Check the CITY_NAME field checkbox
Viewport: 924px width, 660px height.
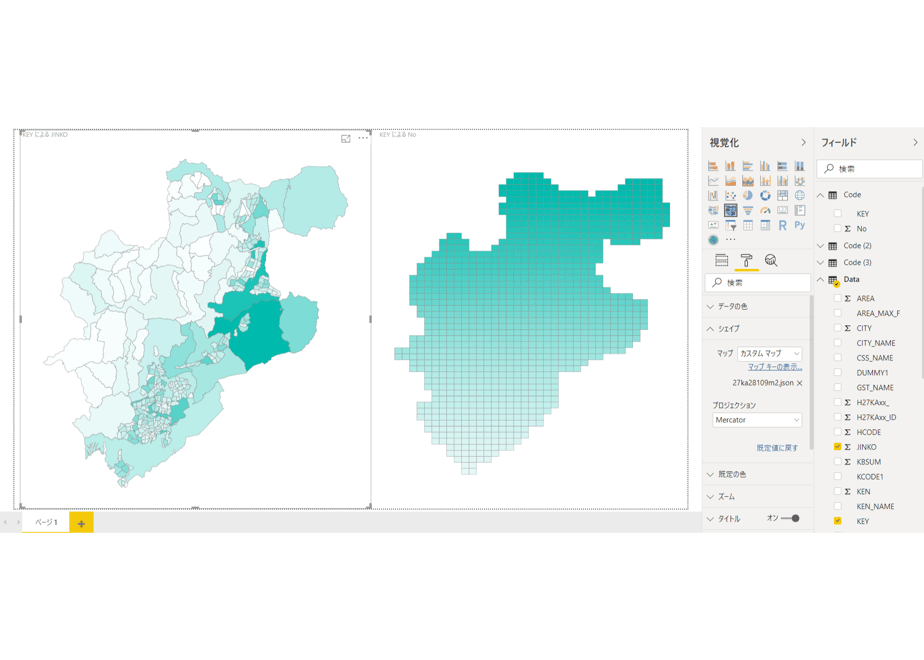pos(837,343)
